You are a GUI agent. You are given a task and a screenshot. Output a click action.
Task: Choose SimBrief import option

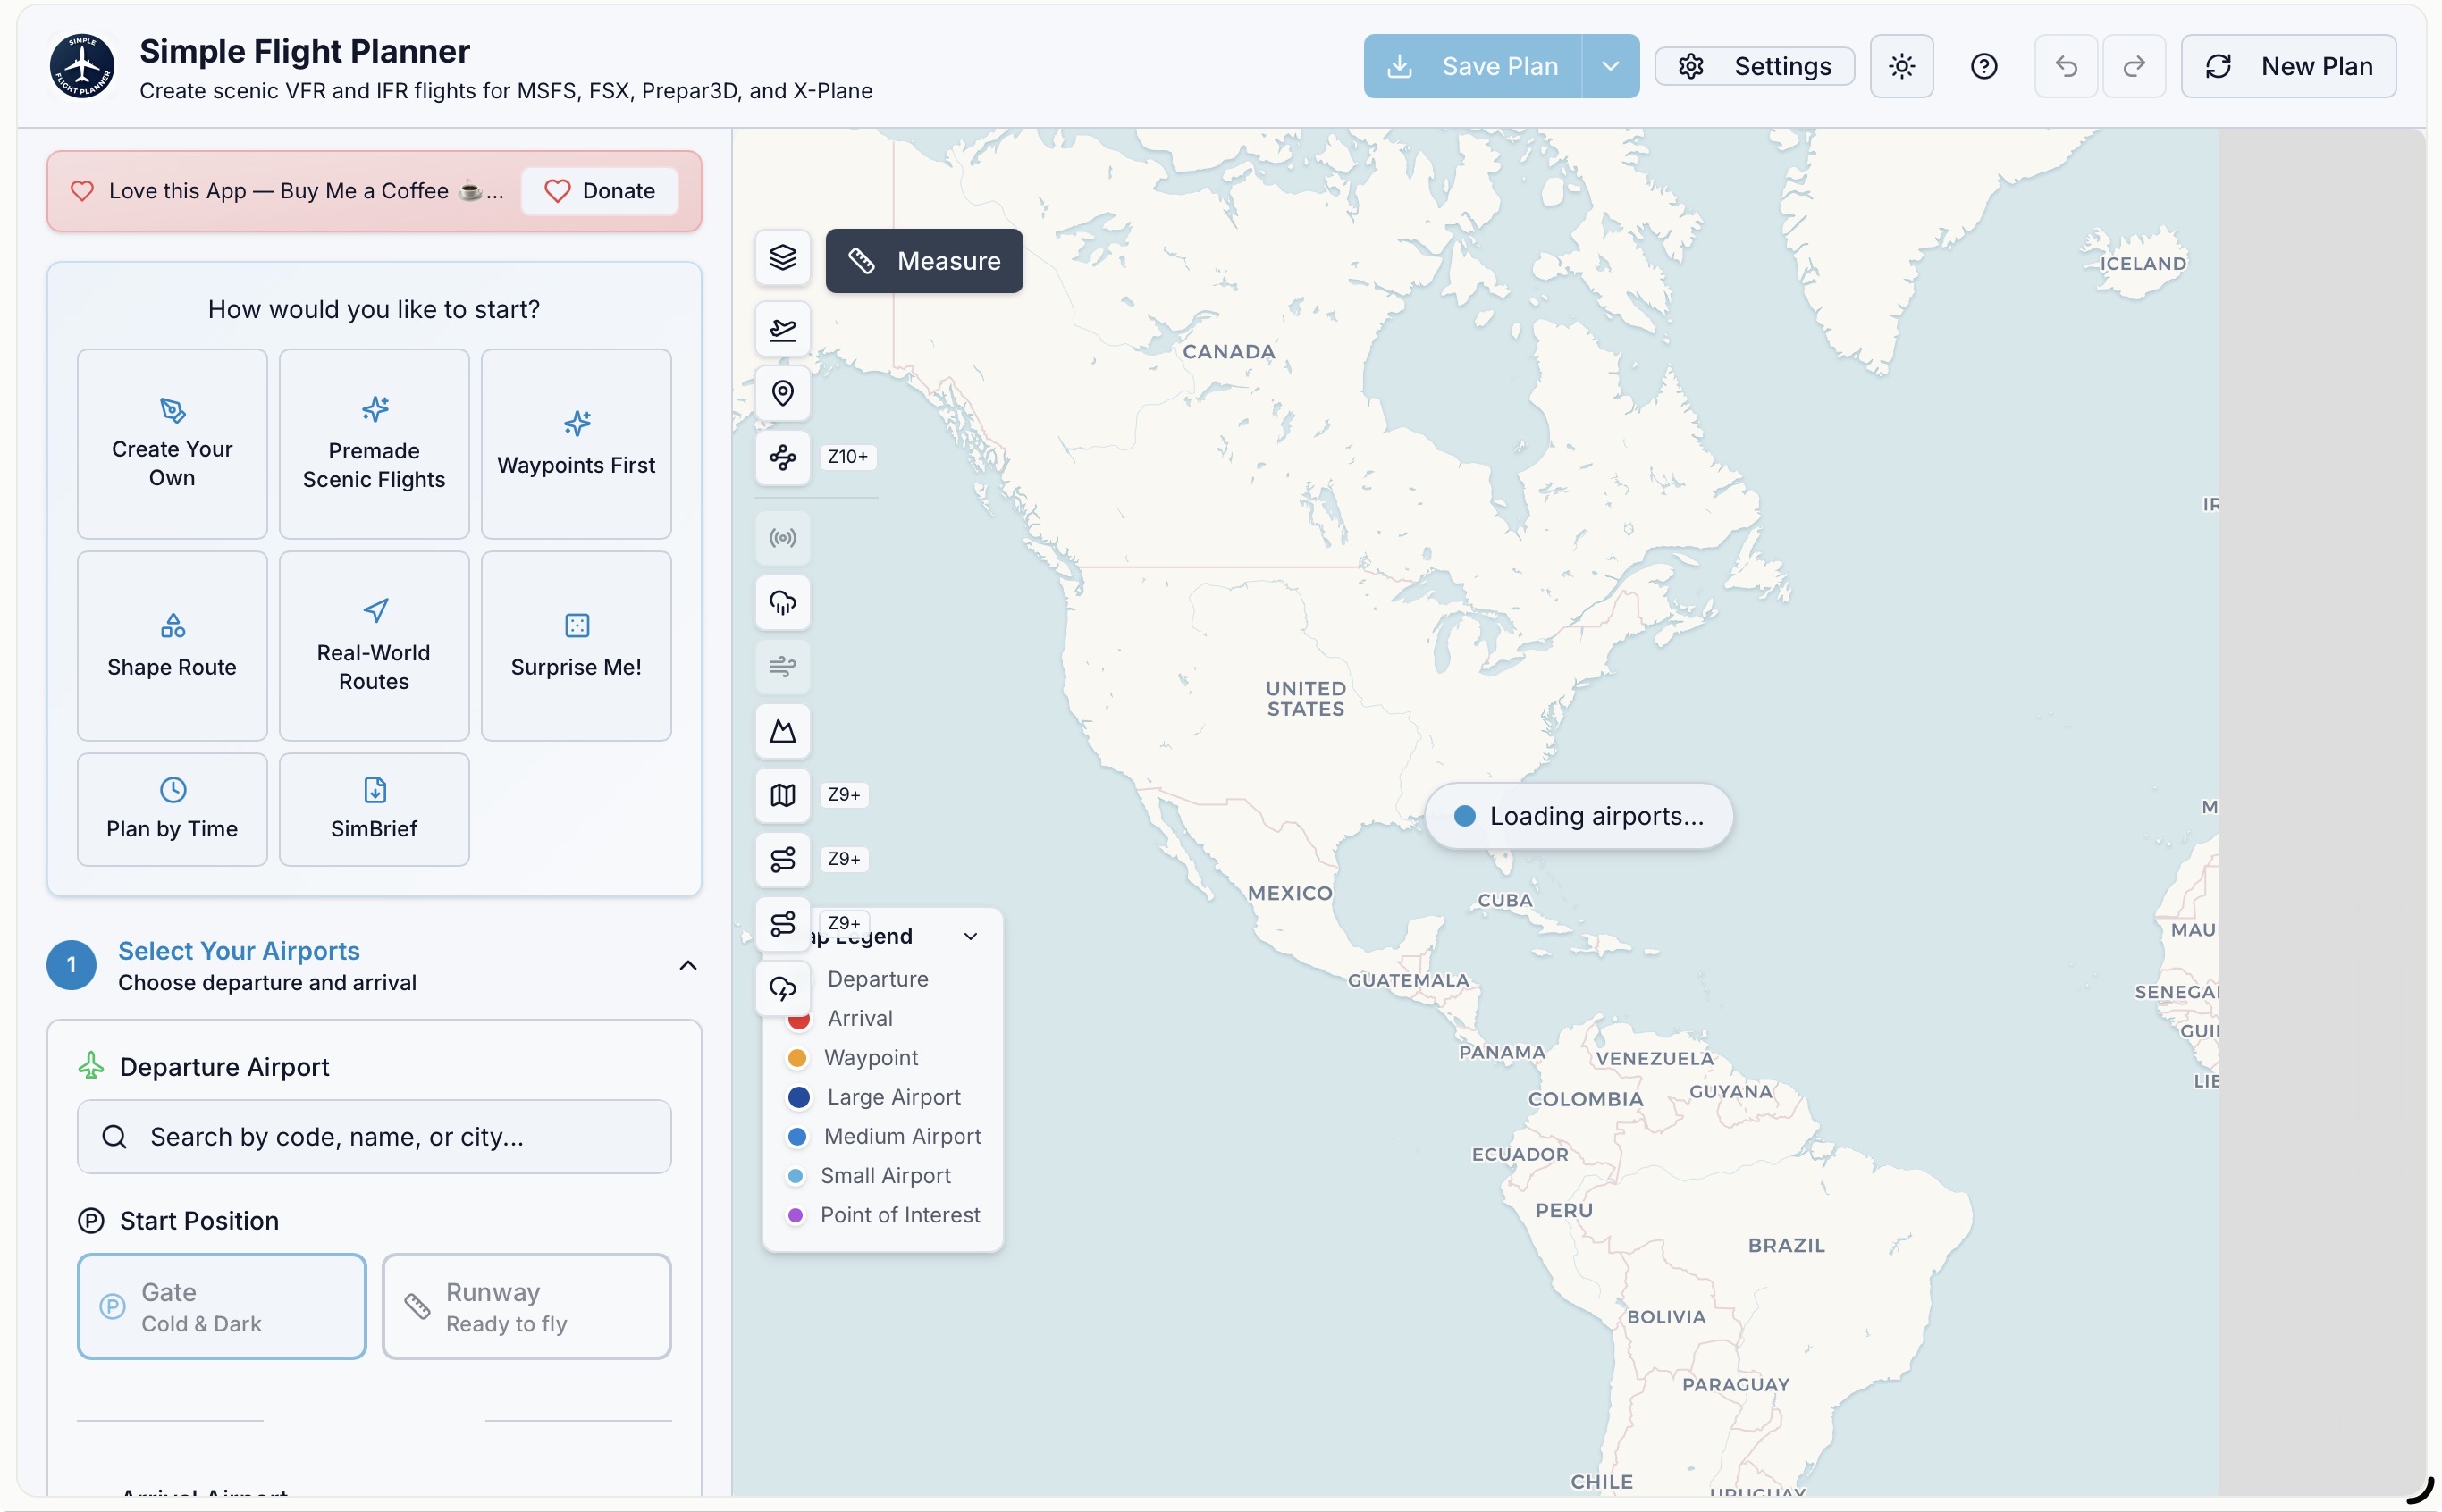tap(374, 809)
